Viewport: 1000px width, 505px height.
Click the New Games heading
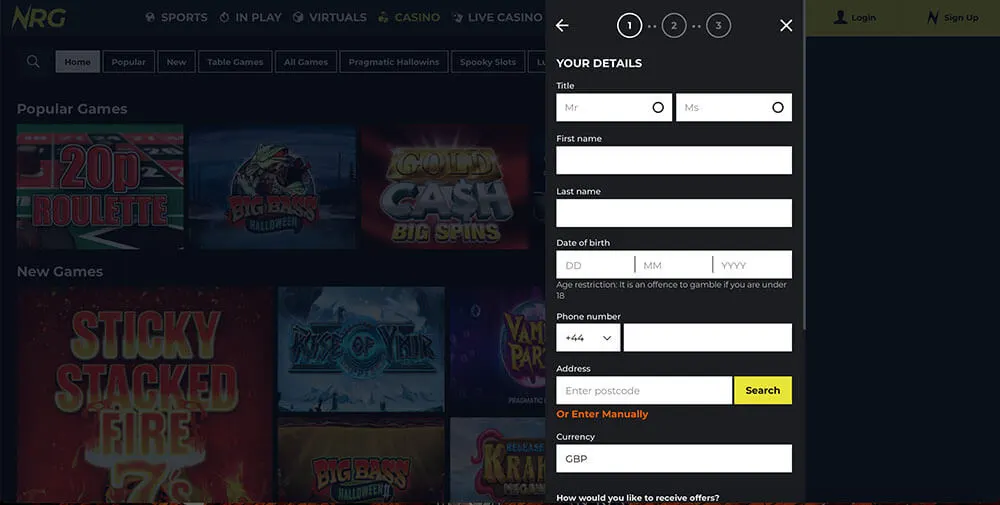coord(60,272)
